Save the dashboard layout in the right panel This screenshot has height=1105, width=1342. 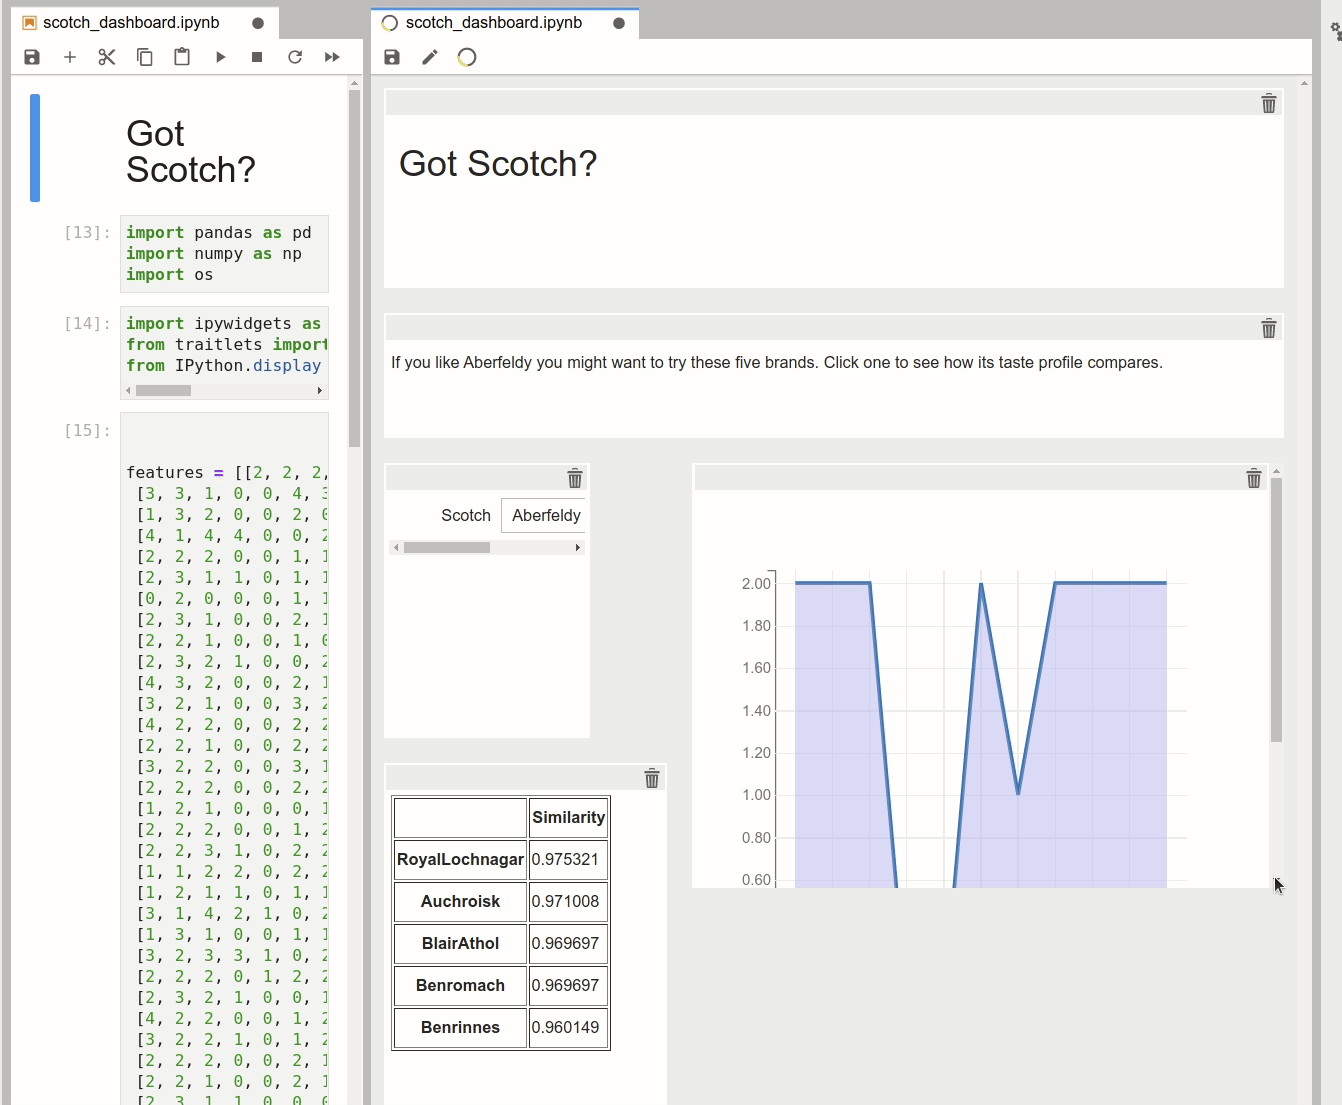coord(391,57)
